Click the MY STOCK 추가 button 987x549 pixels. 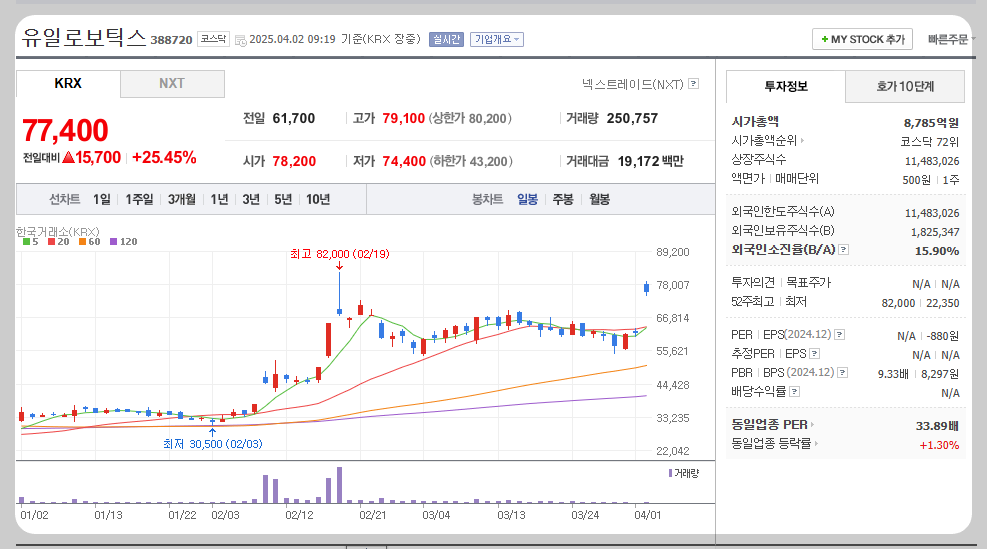[862, 39]
